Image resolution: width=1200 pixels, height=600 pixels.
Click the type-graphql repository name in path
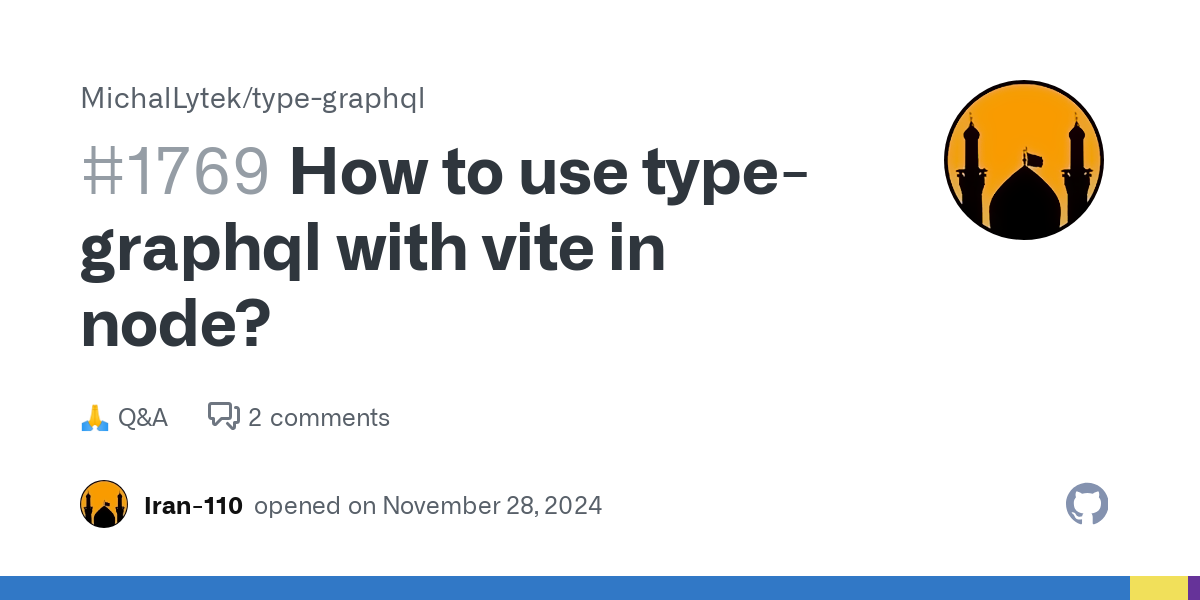click(x=339, y=99)
